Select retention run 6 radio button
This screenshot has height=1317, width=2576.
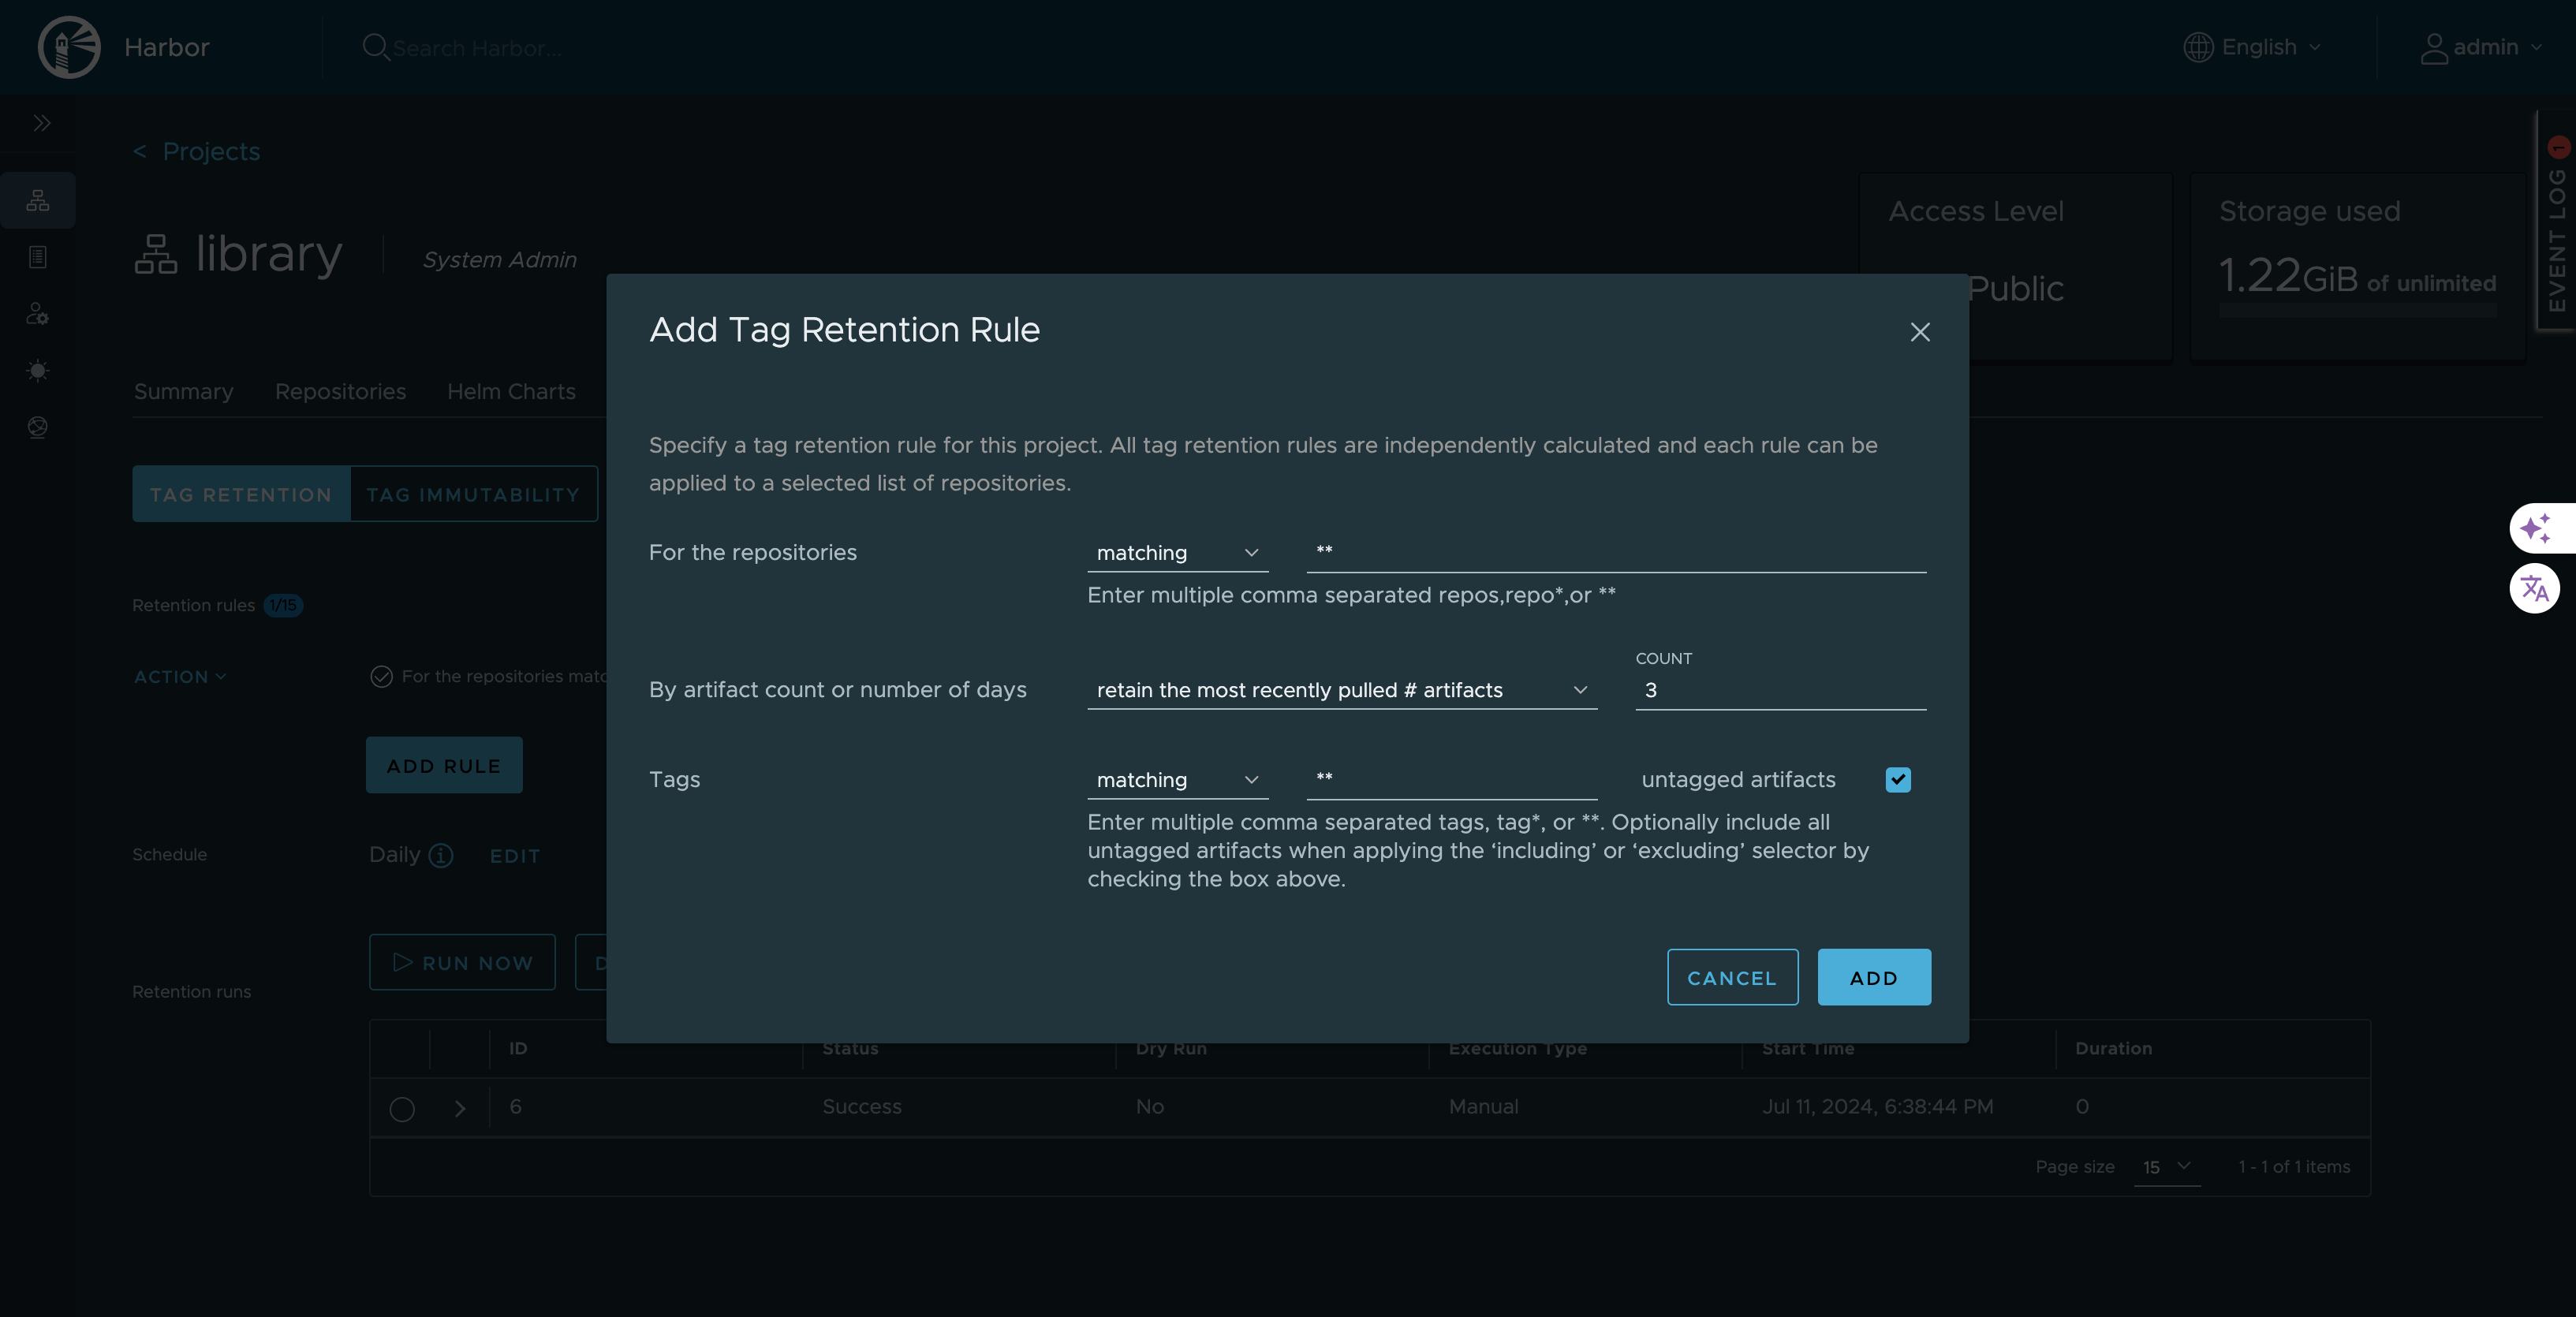point(402,1109)
